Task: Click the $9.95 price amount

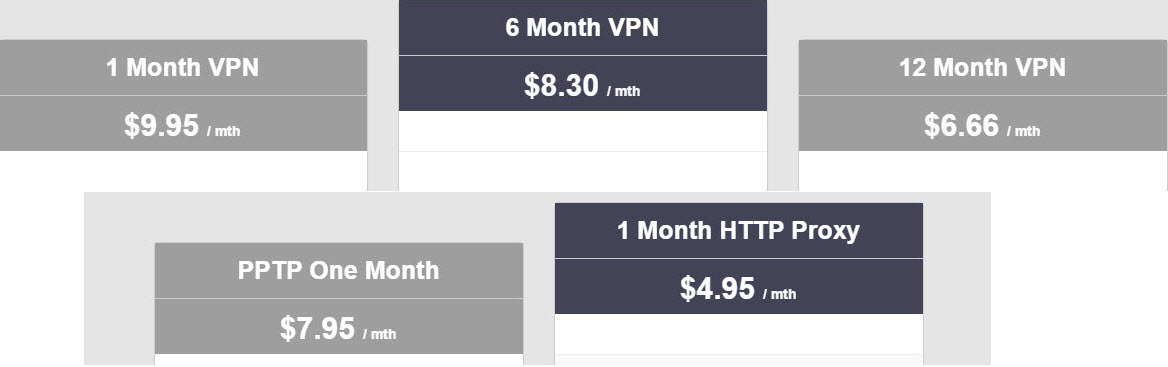Action: click(162, 125)
